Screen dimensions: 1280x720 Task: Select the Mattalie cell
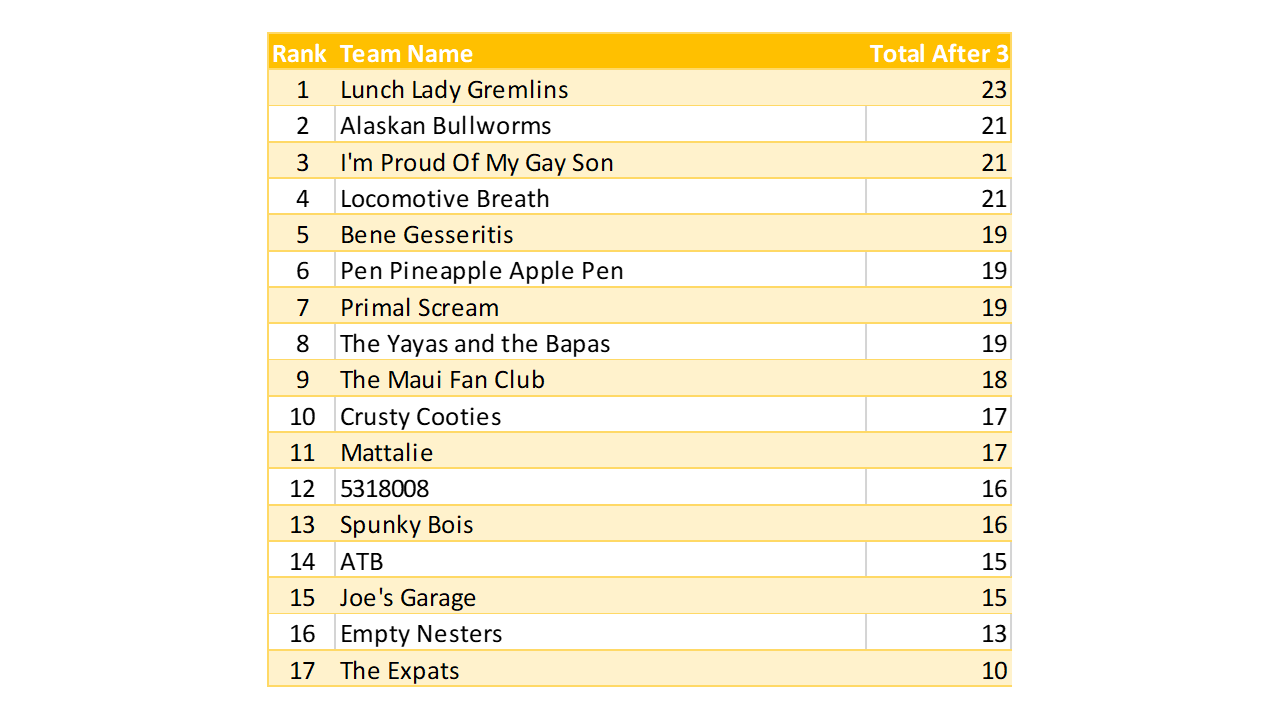point(386,453)
